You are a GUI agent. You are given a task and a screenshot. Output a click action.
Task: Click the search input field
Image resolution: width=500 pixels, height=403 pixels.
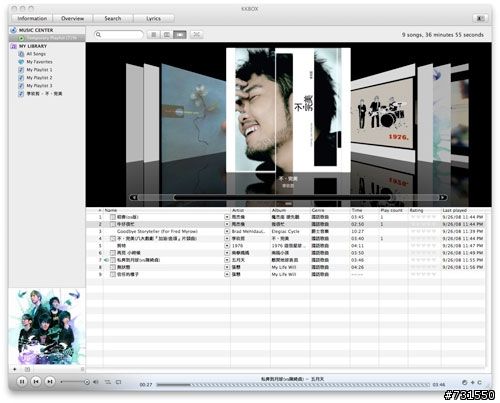[x=119, y=34]
